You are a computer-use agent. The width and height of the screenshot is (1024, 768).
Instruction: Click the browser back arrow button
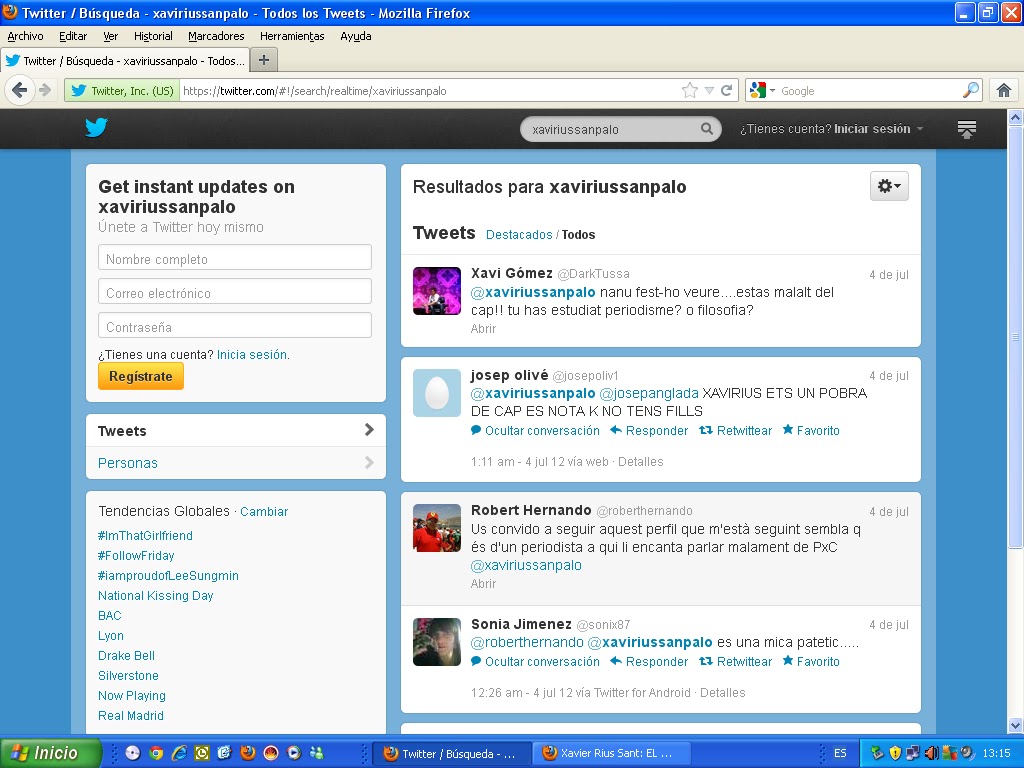pos(20,90)
